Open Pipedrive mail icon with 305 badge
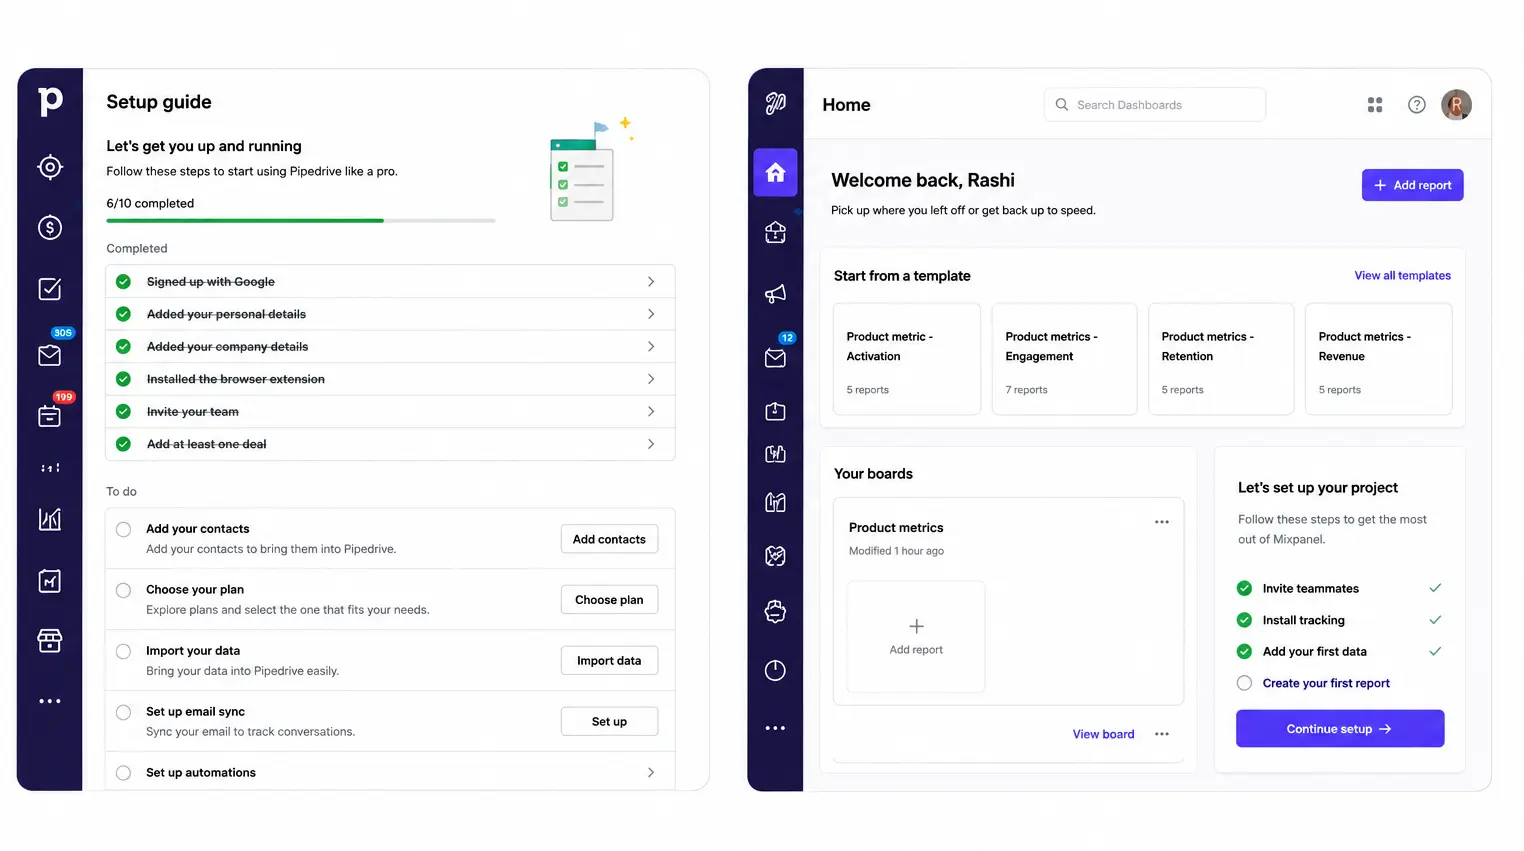 click(x=50, y=355)
